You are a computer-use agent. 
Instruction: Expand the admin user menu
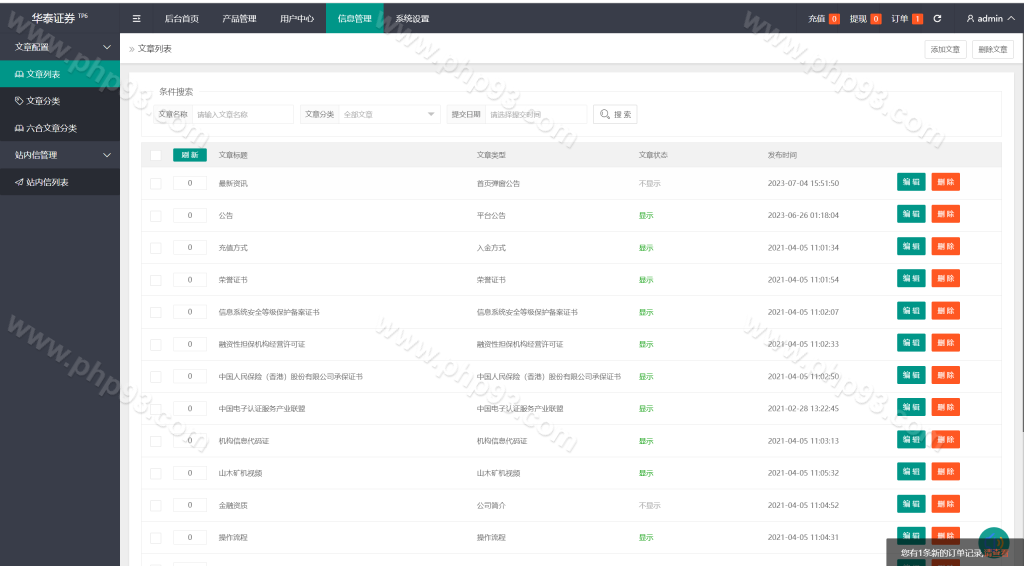click(990, 18)
